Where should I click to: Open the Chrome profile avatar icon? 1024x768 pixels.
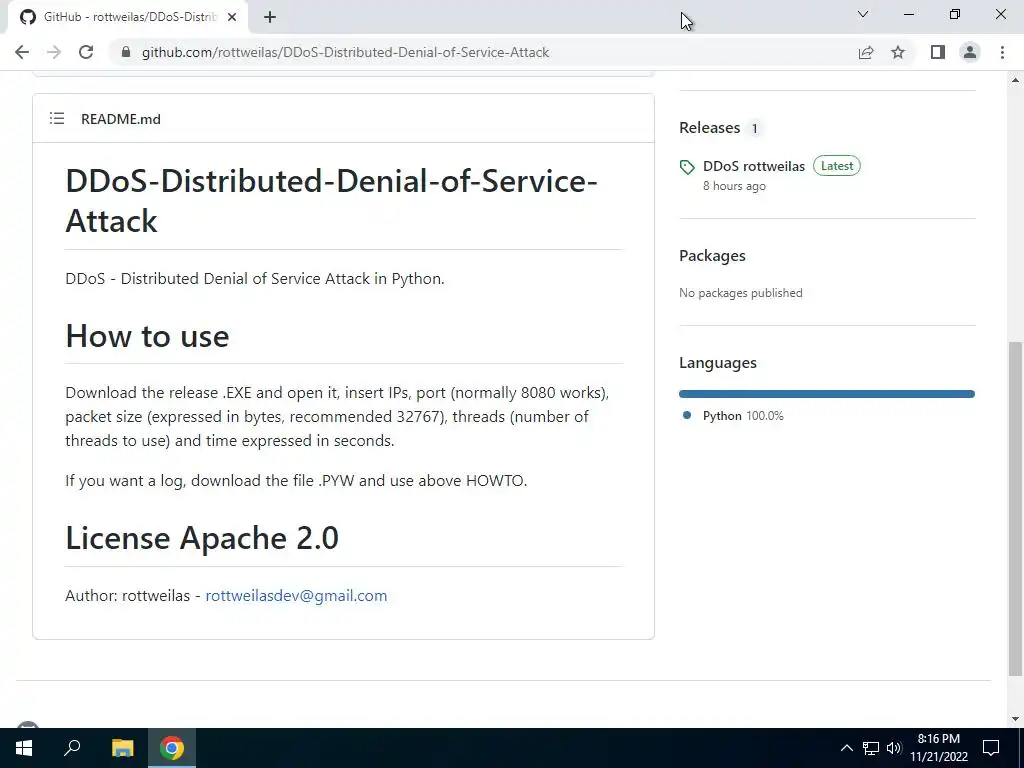coord(970,52)
